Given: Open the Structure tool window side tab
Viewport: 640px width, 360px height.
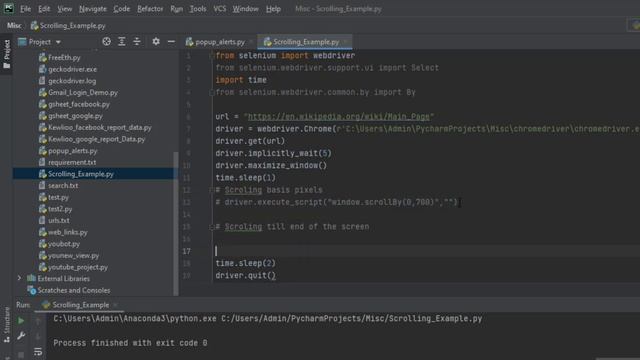Looking at the screenshot, I should [7, 324].
